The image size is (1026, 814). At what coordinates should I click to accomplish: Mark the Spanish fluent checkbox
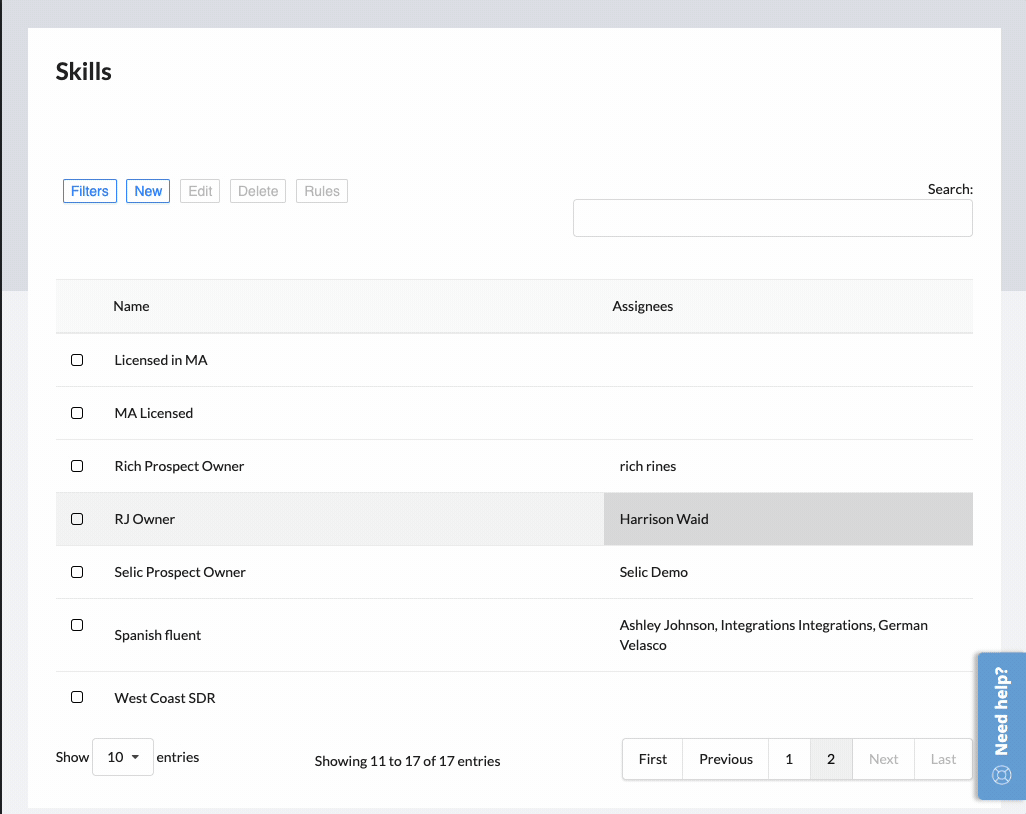click(x=77, y=625)
